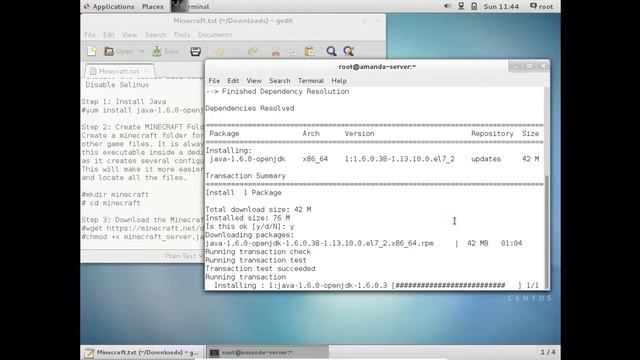Screen dimensions: 640x360
Task: Open gedit View menu
Action: (130, 35)
